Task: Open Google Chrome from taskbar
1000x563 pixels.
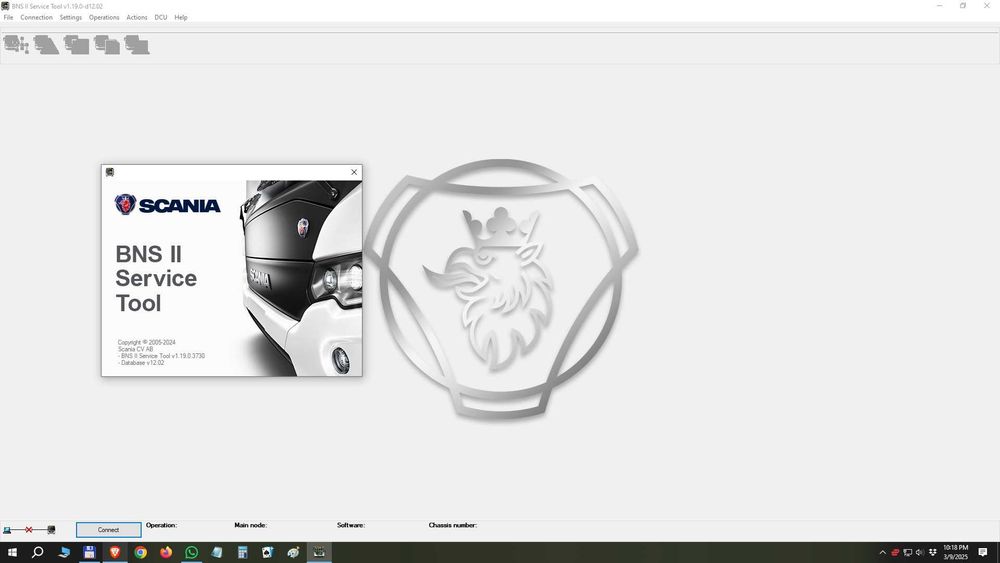Action: [x=140, y=552]
